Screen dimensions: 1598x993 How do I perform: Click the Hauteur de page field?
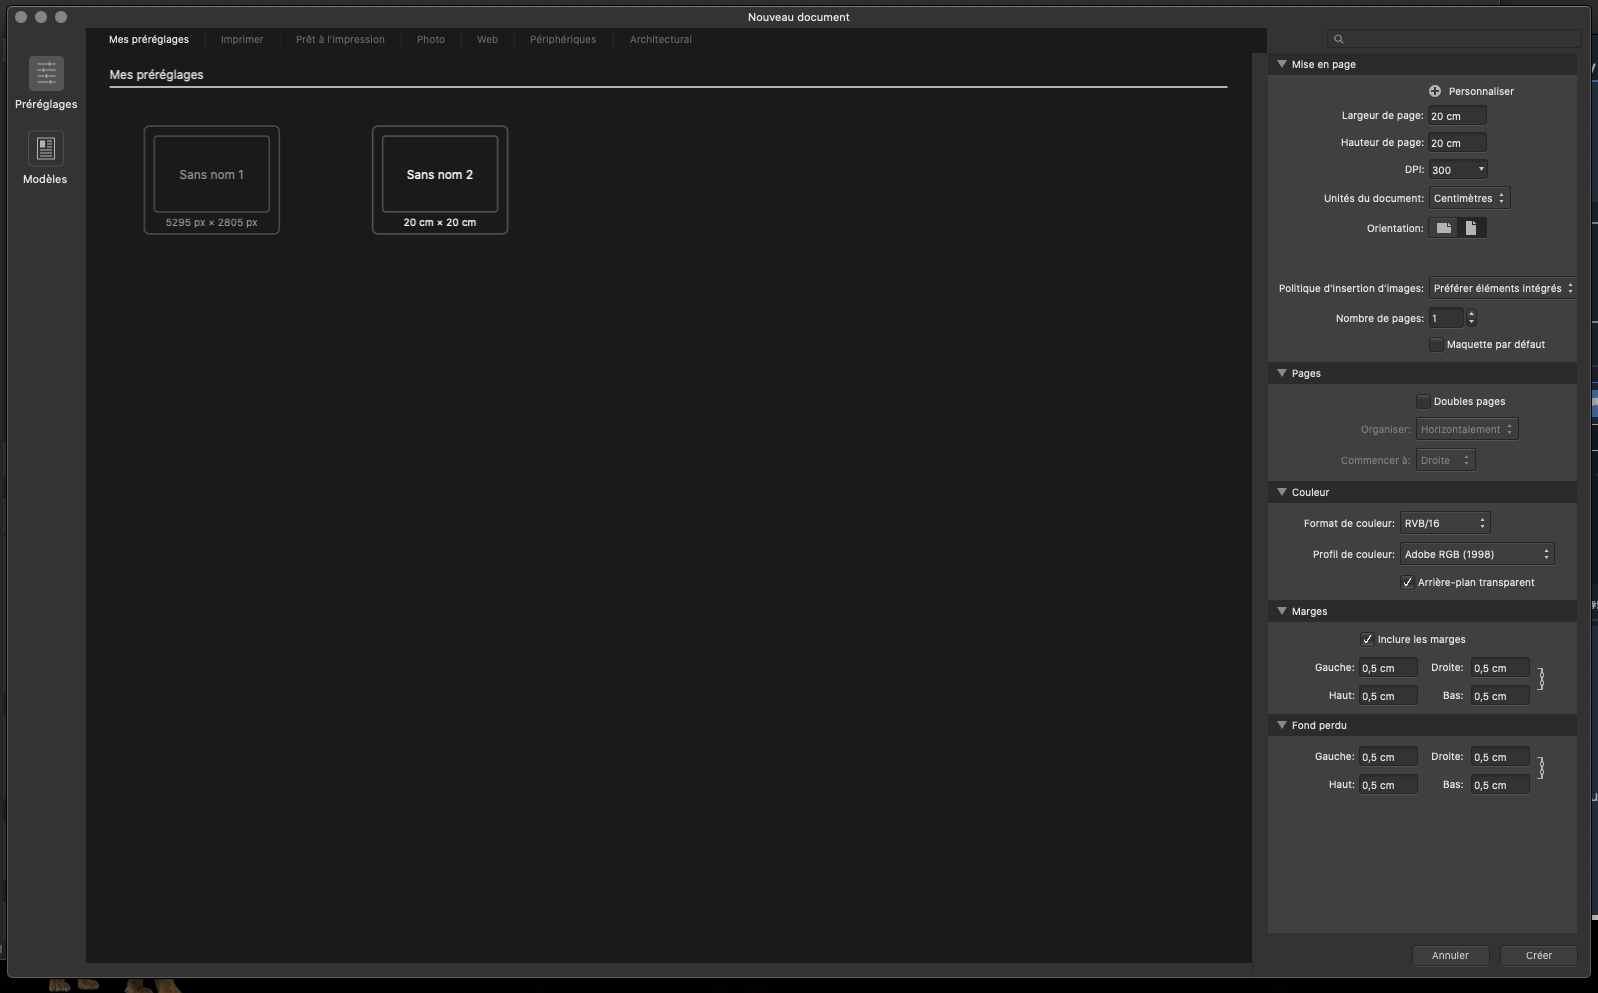point(1457,143)
